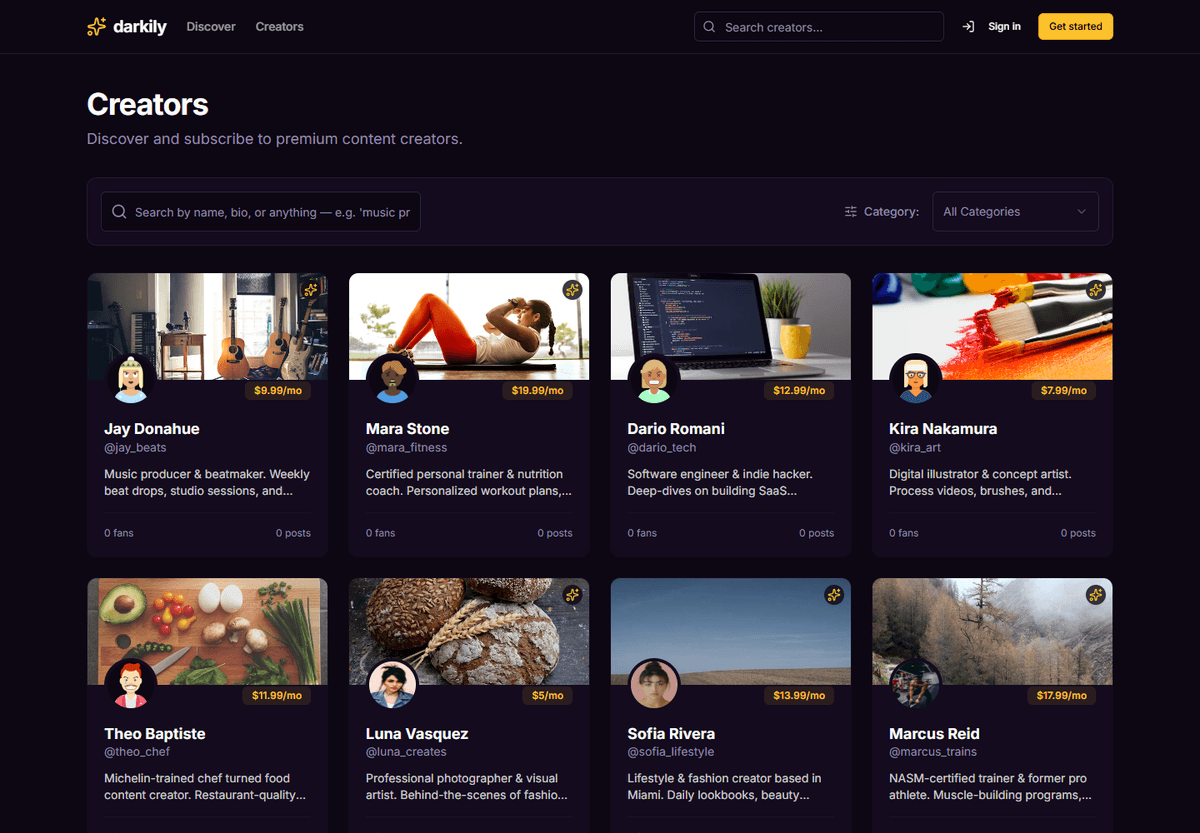Click the @kira_art handle

(x=915, y=448)
